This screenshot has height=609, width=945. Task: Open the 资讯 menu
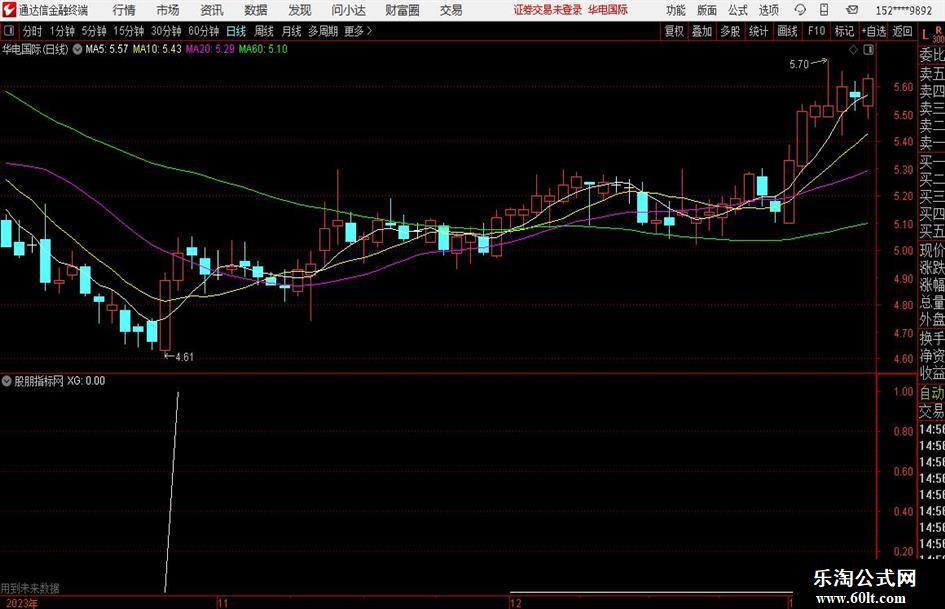click(x=212, y=10)
